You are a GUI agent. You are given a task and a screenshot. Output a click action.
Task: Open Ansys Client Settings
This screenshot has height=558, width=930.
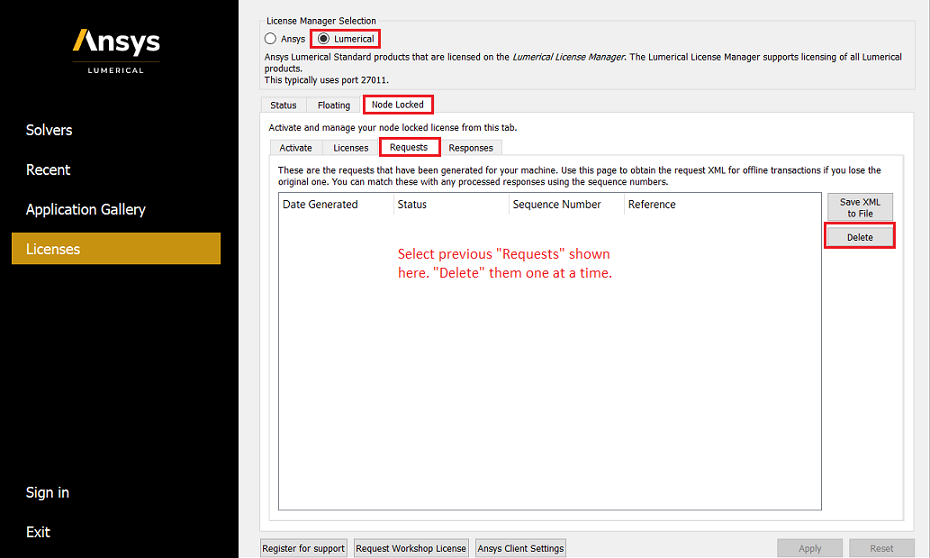(520, 548)
